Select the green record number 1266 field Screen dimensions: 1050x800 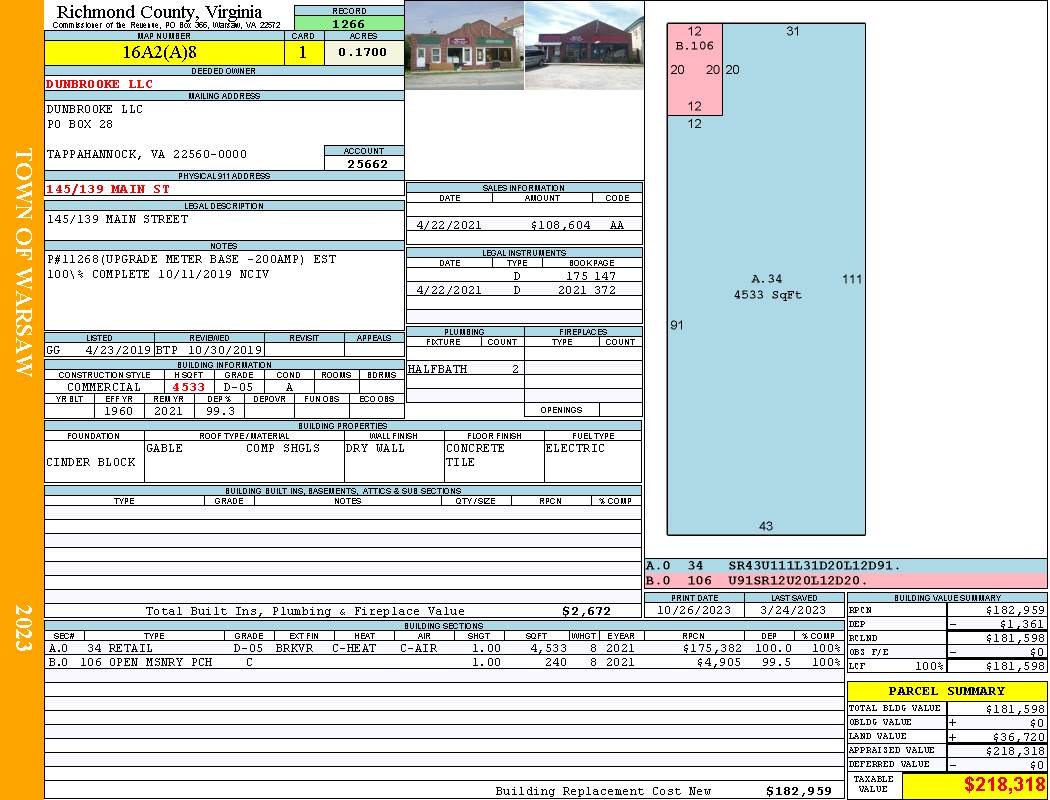[x=349, y=23]
